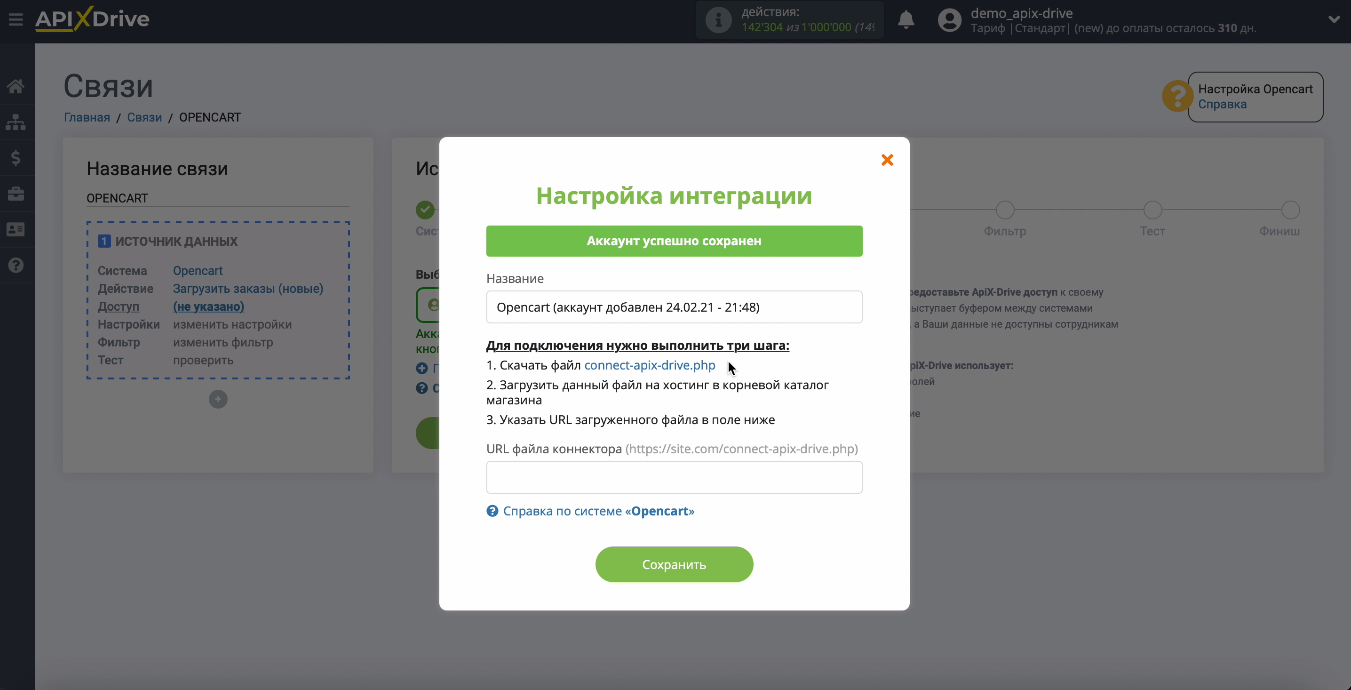The width and height of the screenshot is (1351, 690).
Task: Download the connect-apix-drive.php file link
Action: (x=650, y=365)
